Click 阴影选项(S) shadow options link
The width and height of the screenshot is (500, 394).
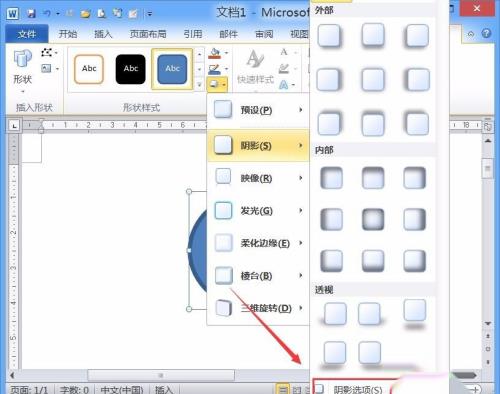pos(357,389)
